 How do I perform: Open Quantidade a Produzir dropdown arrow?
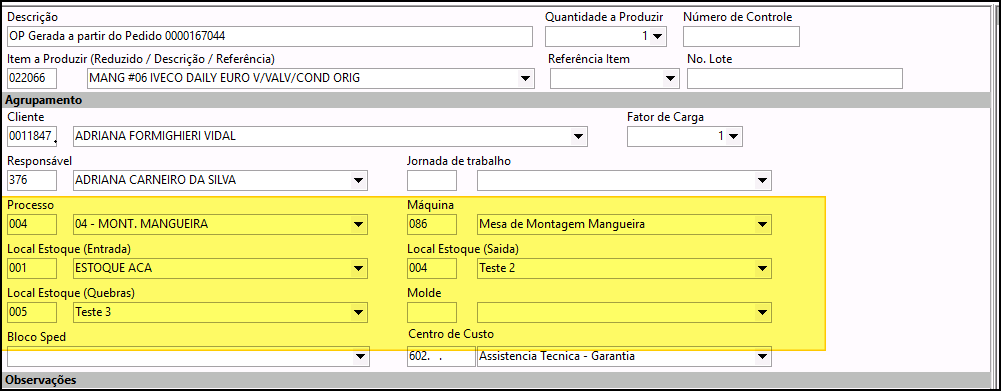pyautogui.click(x=658, y=36)
